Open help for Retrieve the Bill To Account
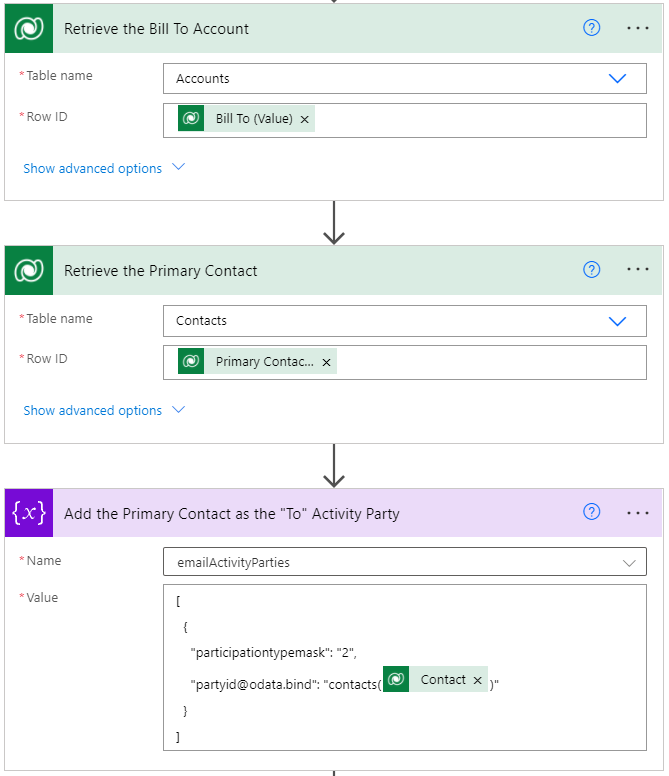Viewport: 669px width, 776px height. (591, 28)
